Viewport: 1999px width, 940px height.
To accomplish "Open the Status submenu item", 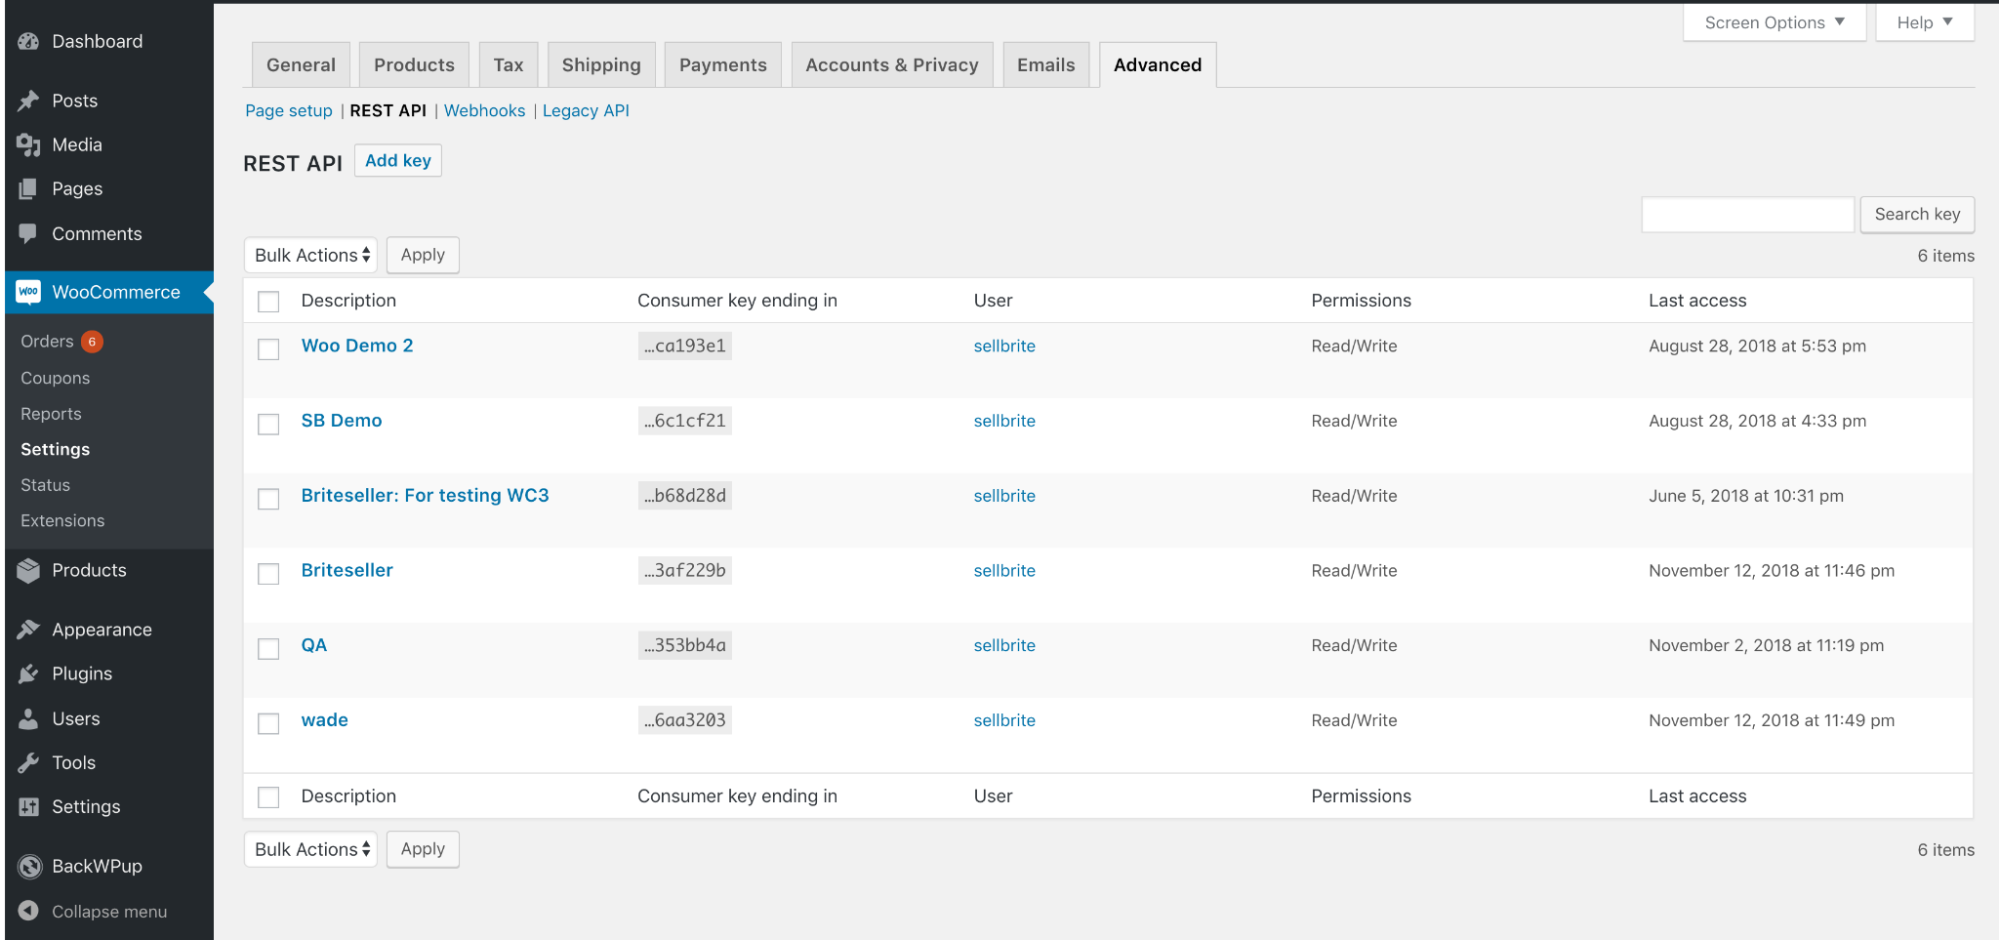I will 45,485.
